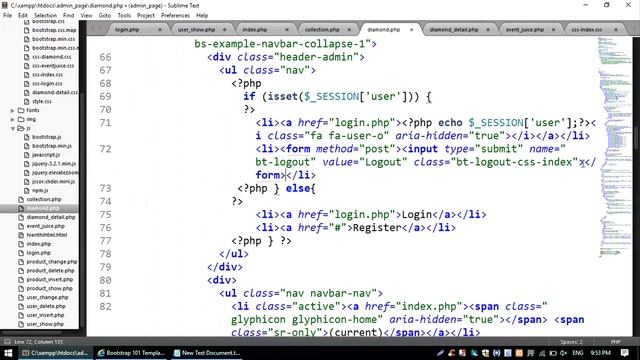Switch to the user_show.php tab
Screen dimensions: 640x360
pyautogui.click(x=196, y=30)
